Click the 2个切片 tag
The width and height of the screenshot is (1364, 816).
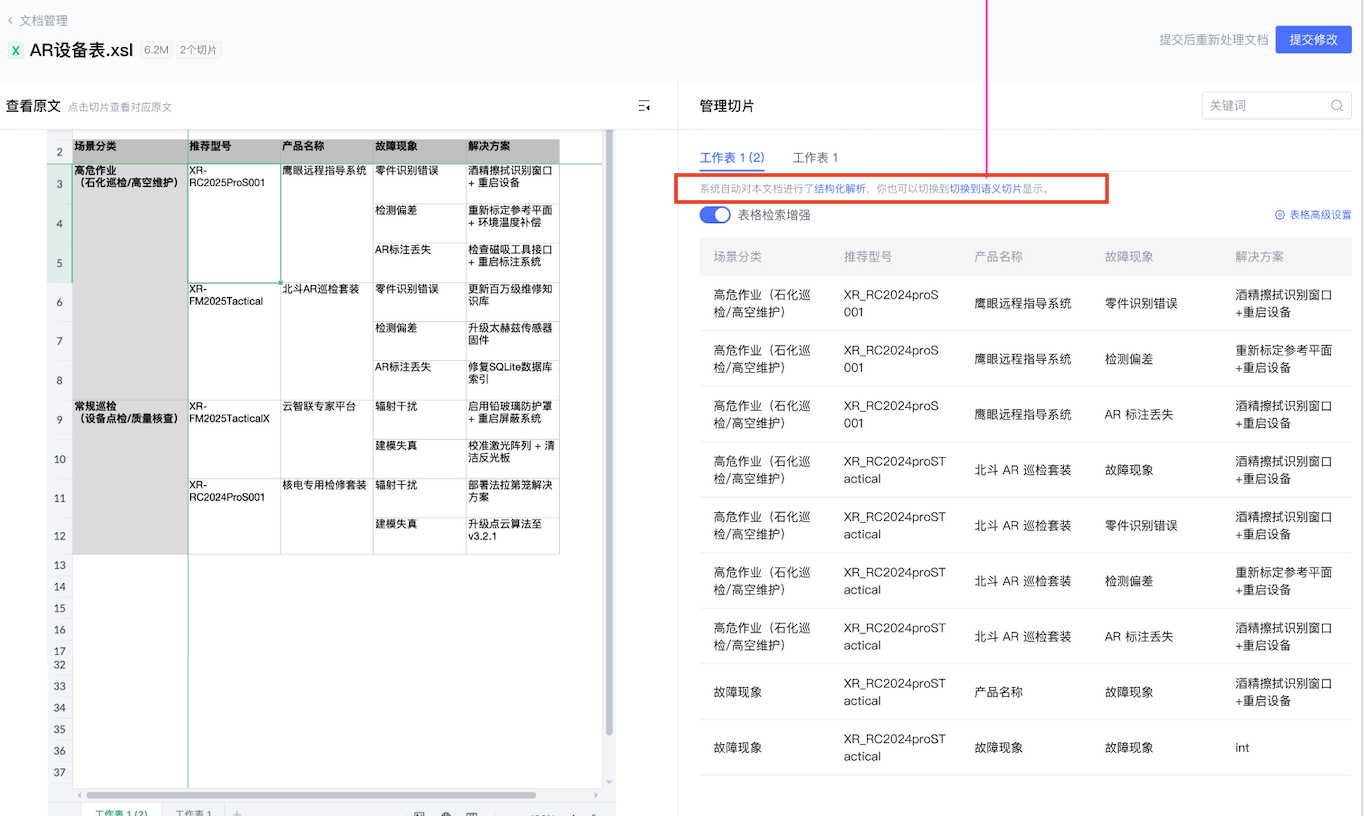[199, 50]
